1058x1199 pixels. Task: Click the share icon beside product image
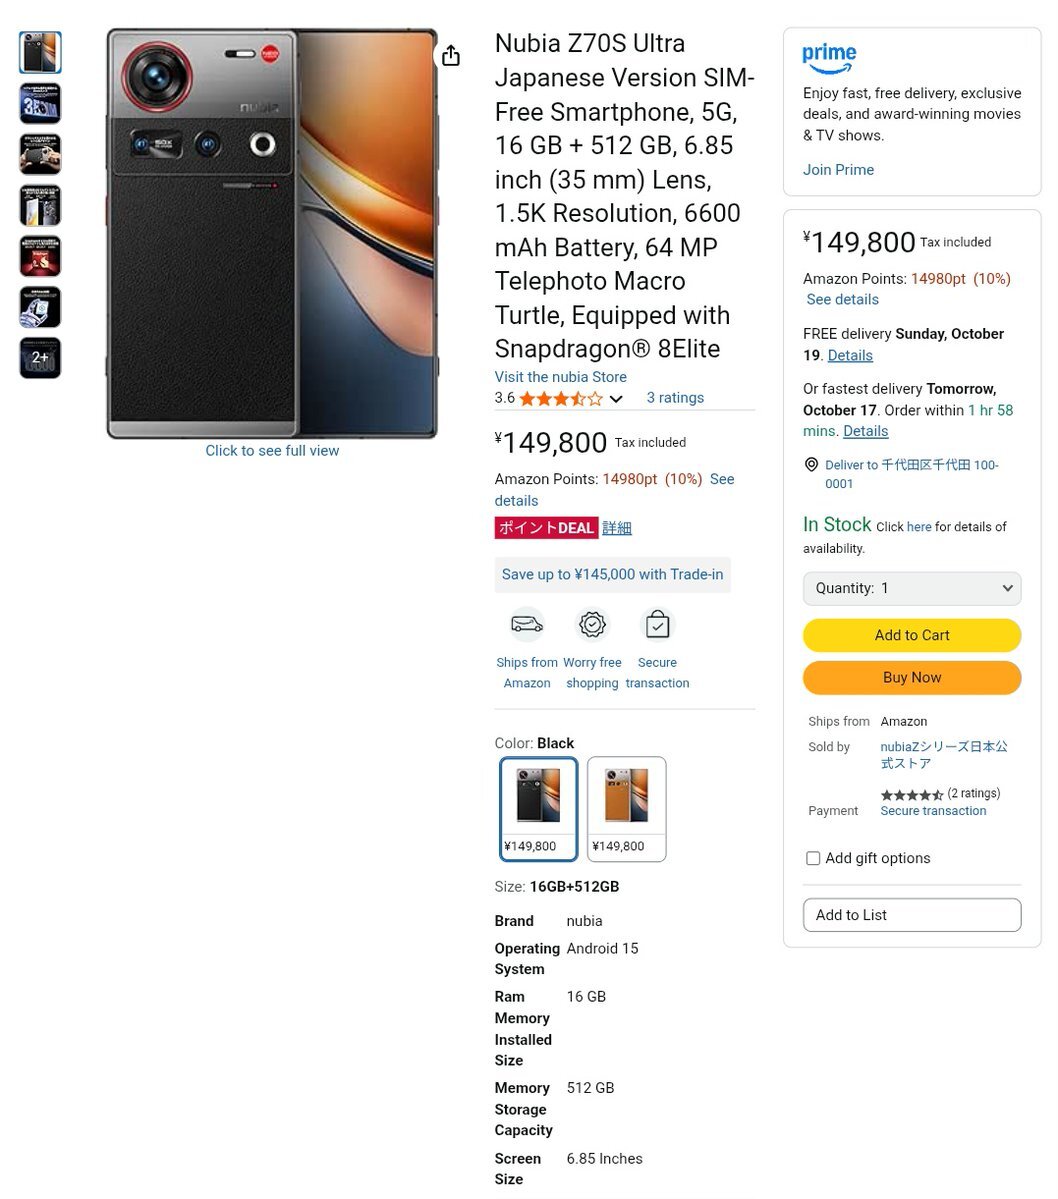tap(451, 55)
